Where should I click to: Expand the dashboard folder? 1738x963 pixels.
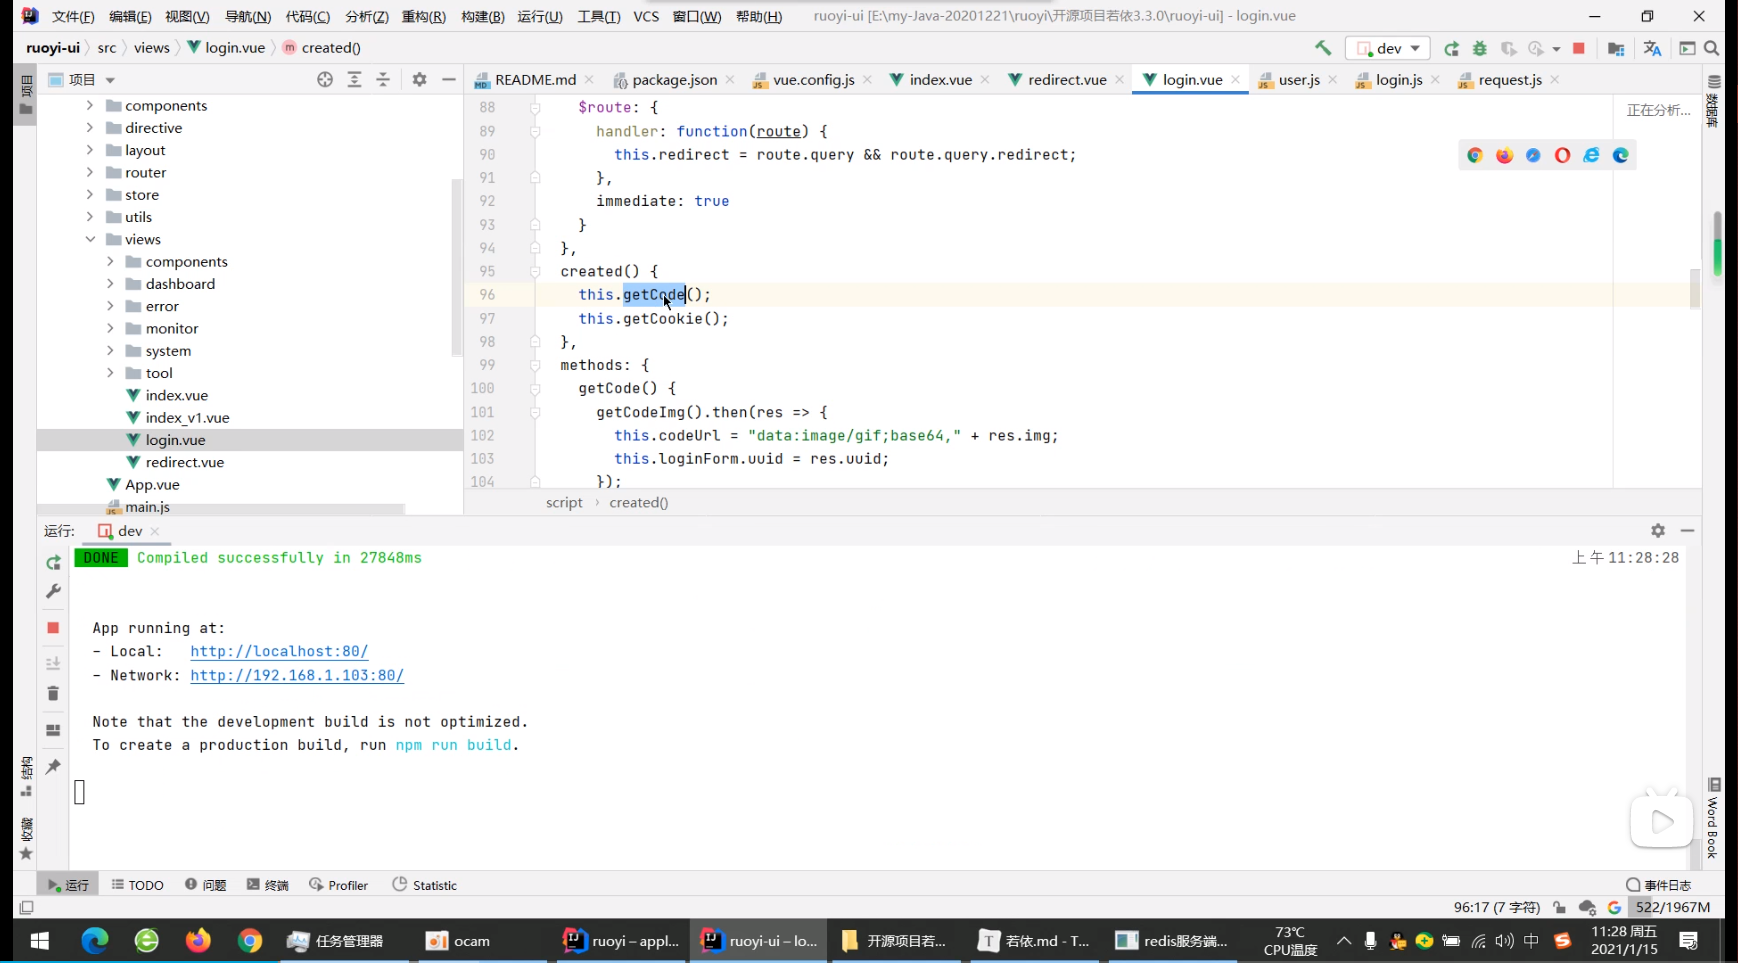[x=110, y=284]
